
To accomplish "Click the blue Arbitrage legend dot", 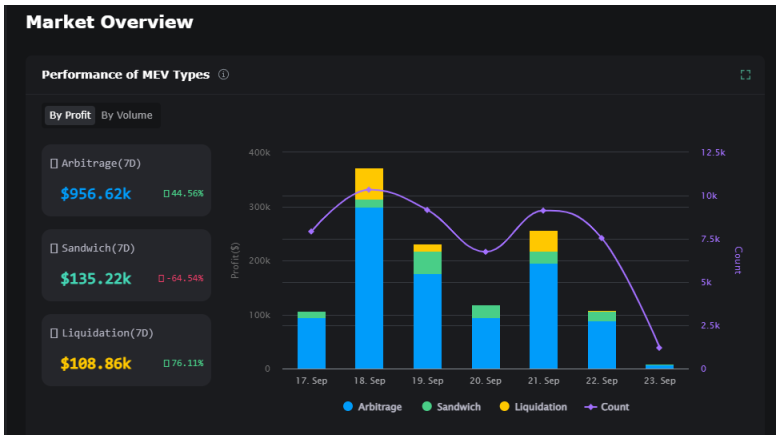I will point(348,407).
